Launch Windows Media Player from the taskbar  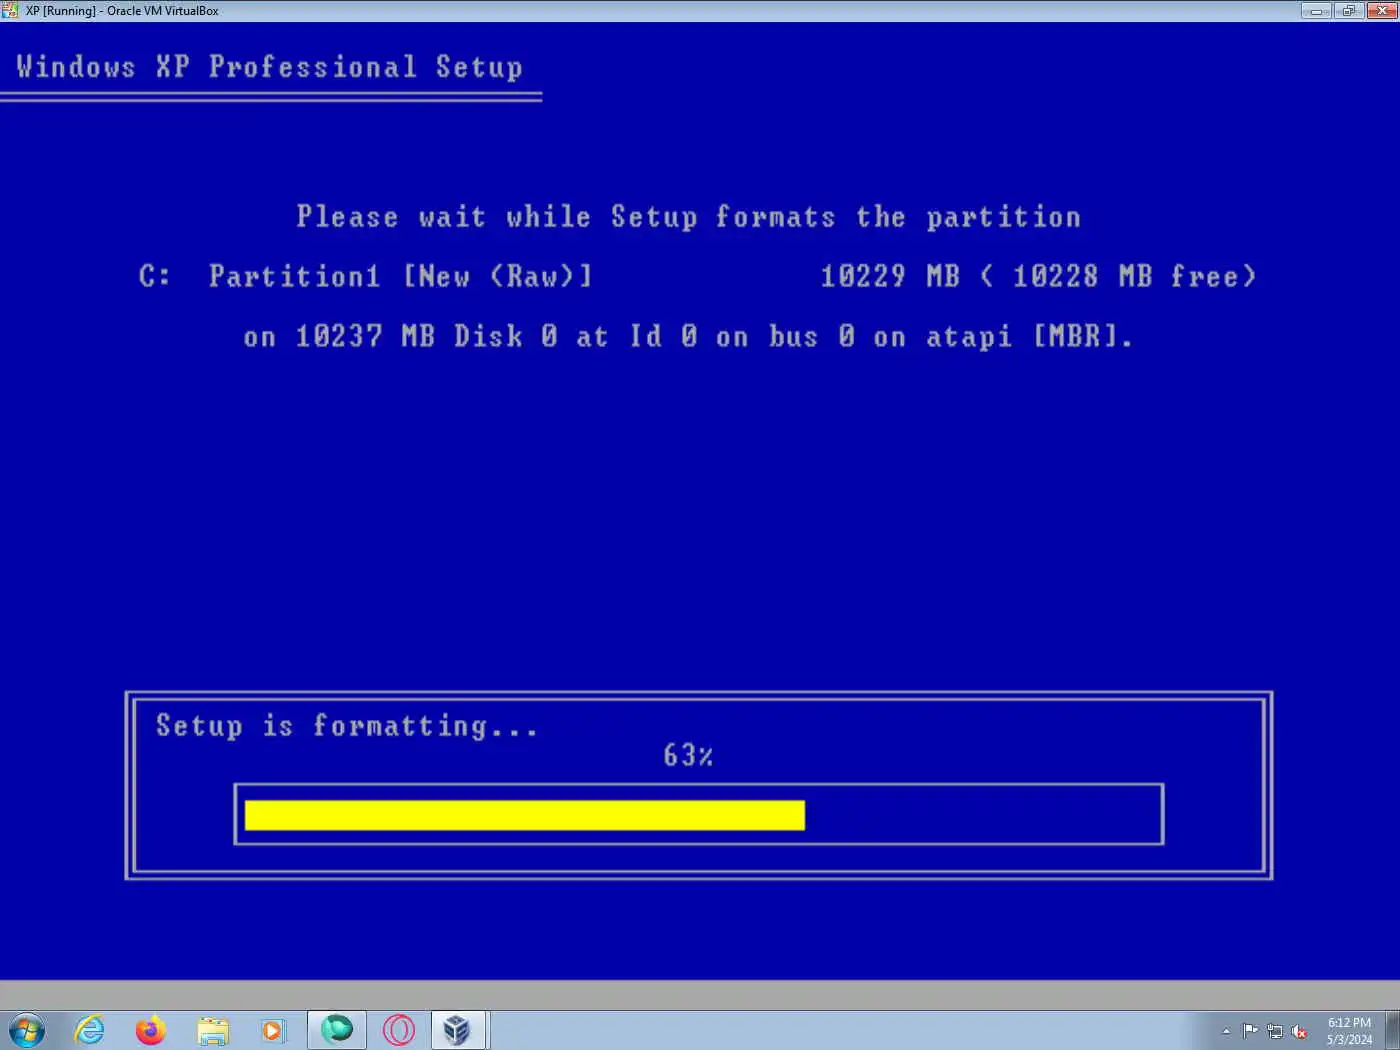273,1030
